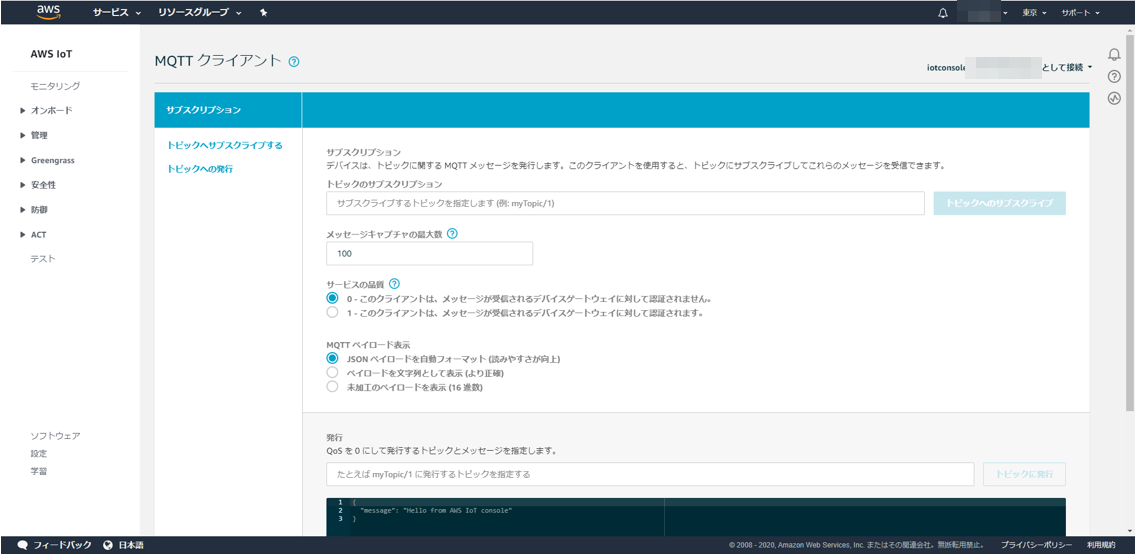Click the pin shortcut icon in header

point(263,13)
